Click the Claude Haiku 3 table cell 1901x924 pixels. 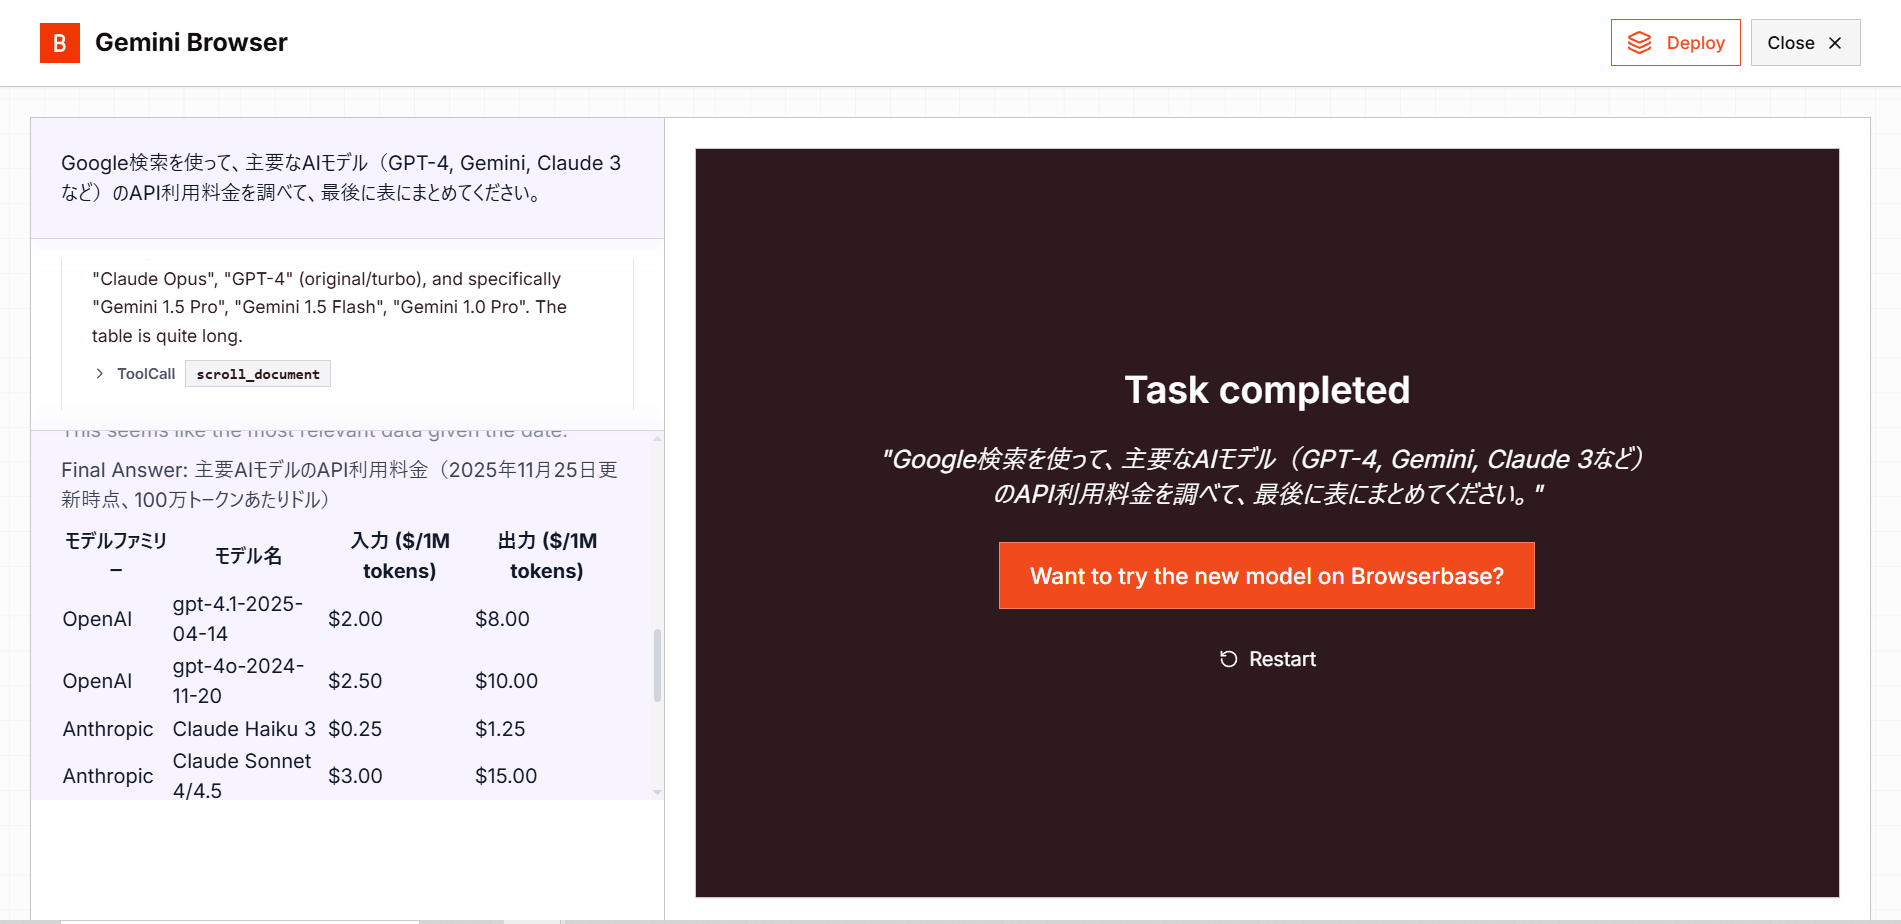(243, 729)
